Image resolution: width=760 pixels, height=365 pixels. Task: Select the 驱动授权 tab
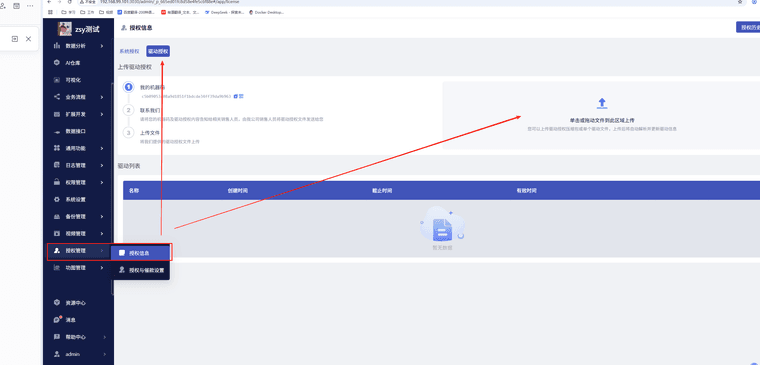(x=158, y=51)
